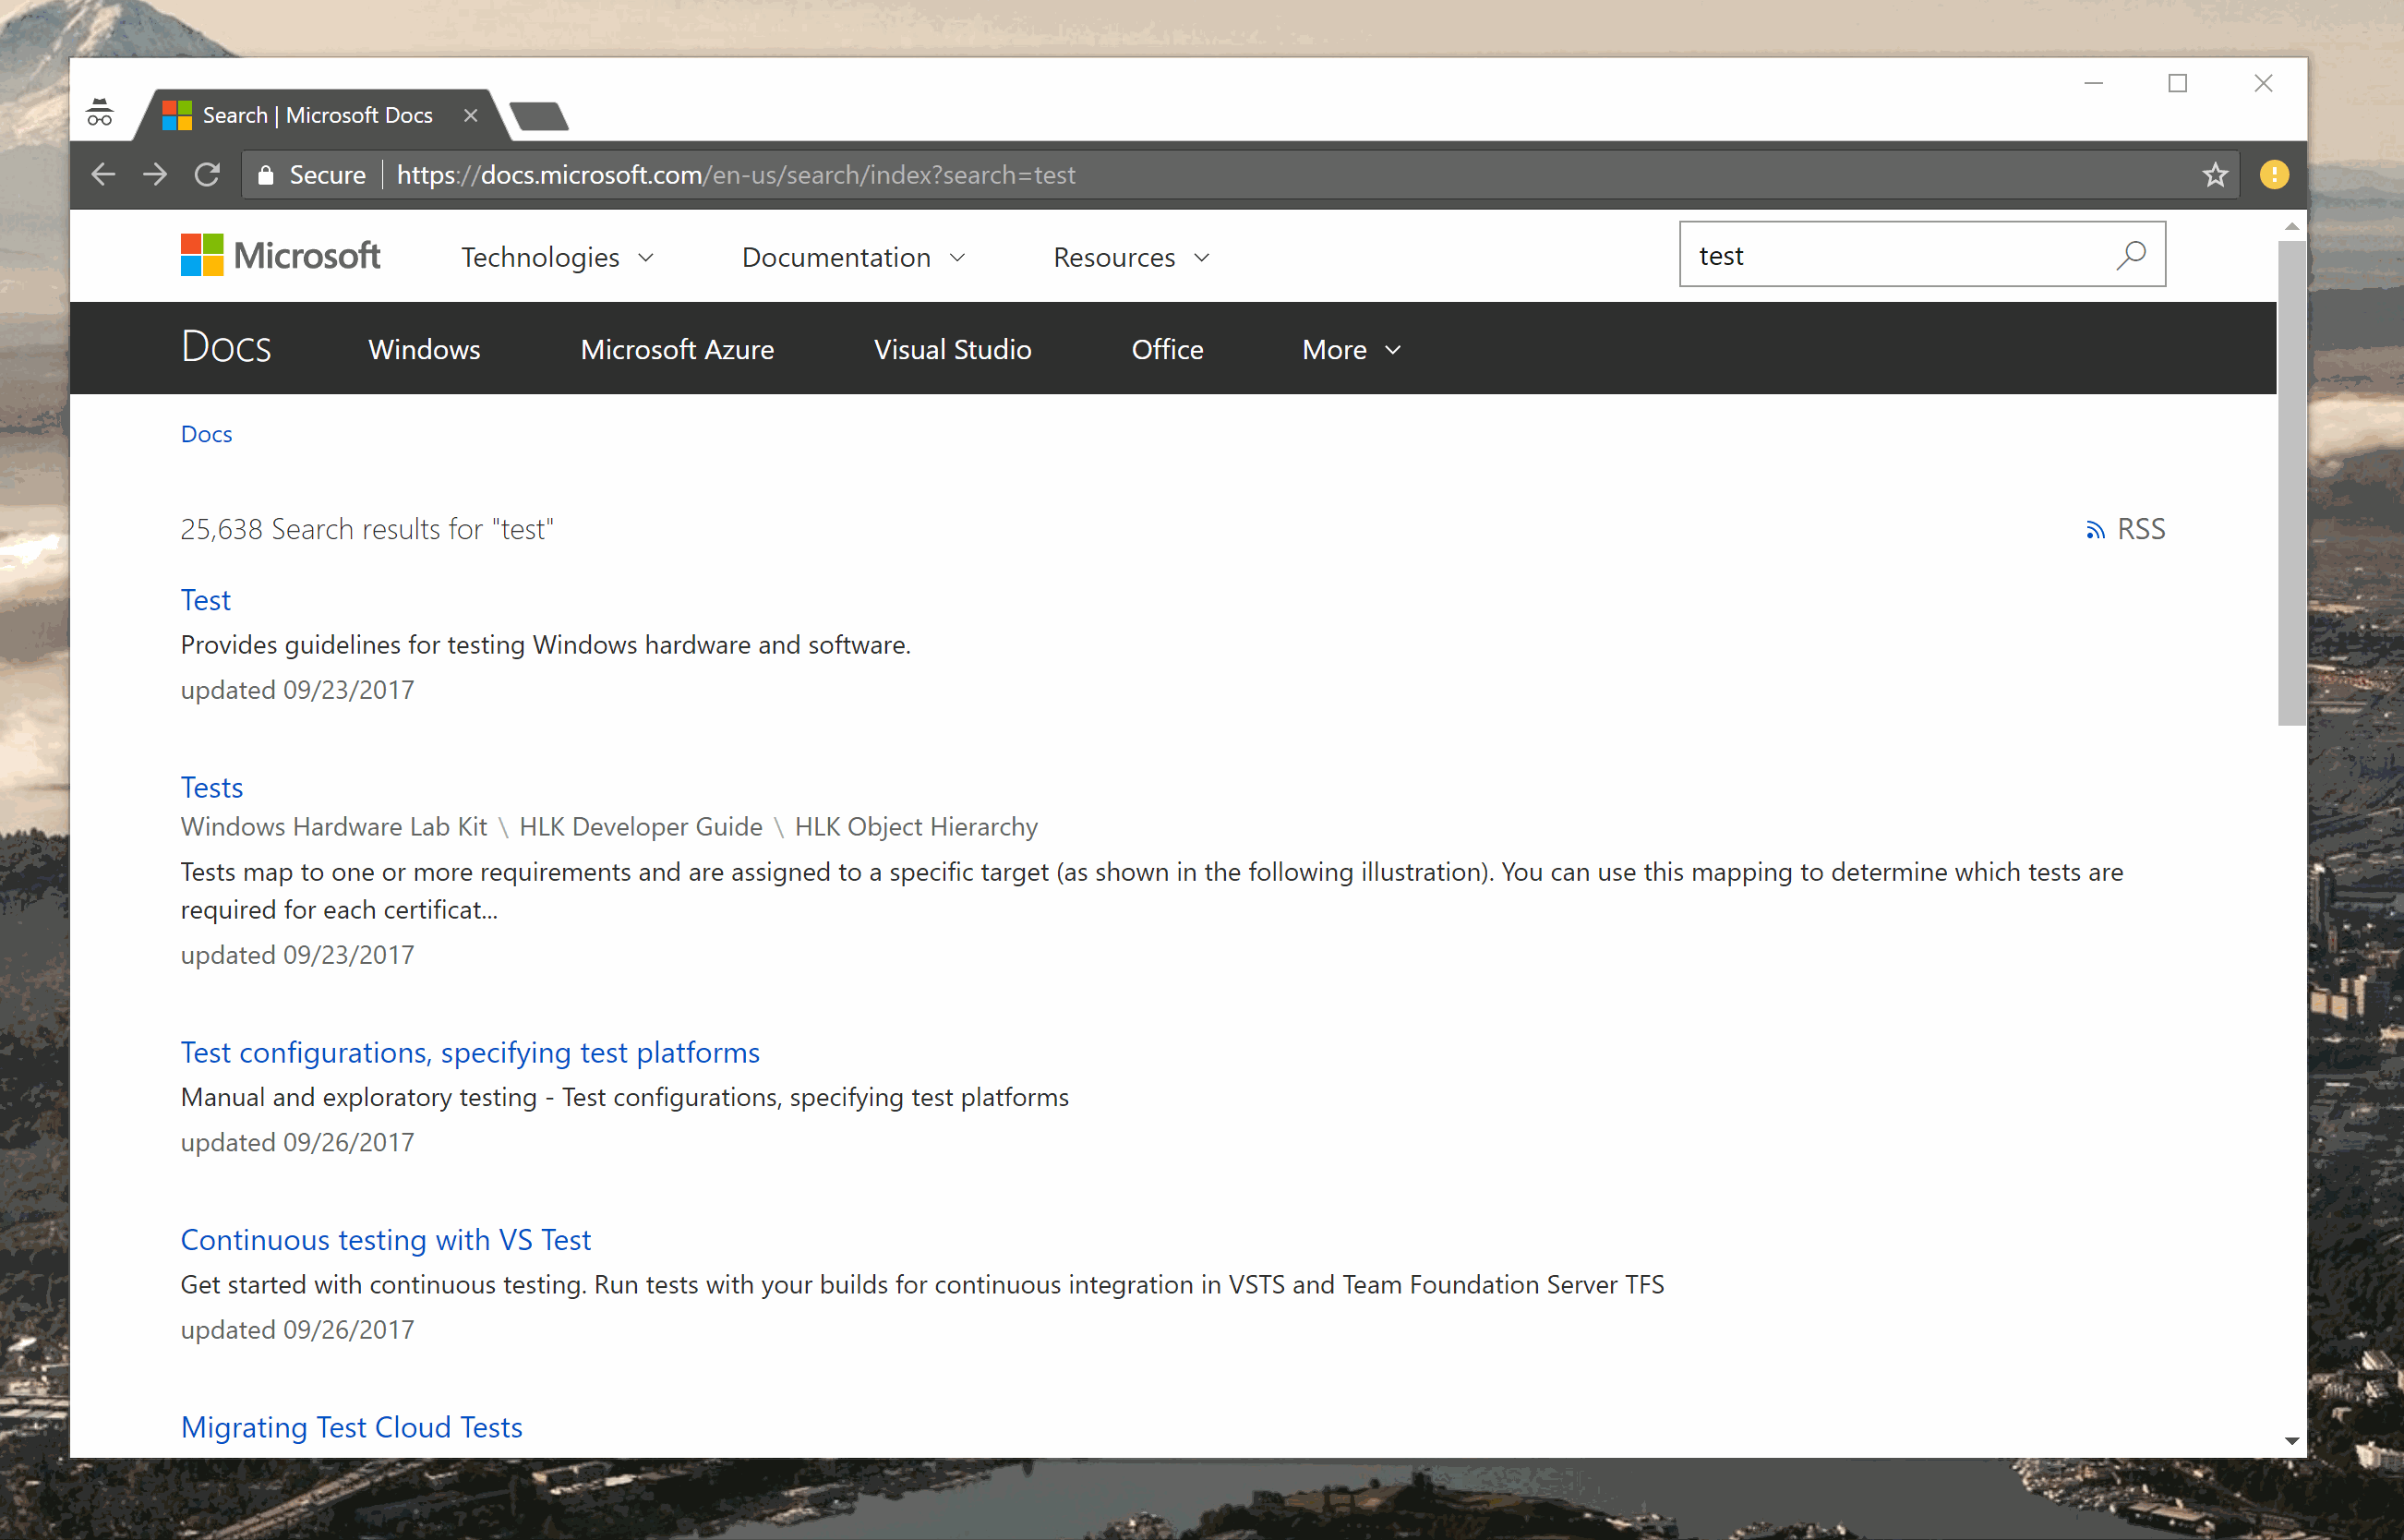Image resolution: width=2404 pixels, height=1540 pixels.
Task: Open the Test search result
Action: [206, 600]
